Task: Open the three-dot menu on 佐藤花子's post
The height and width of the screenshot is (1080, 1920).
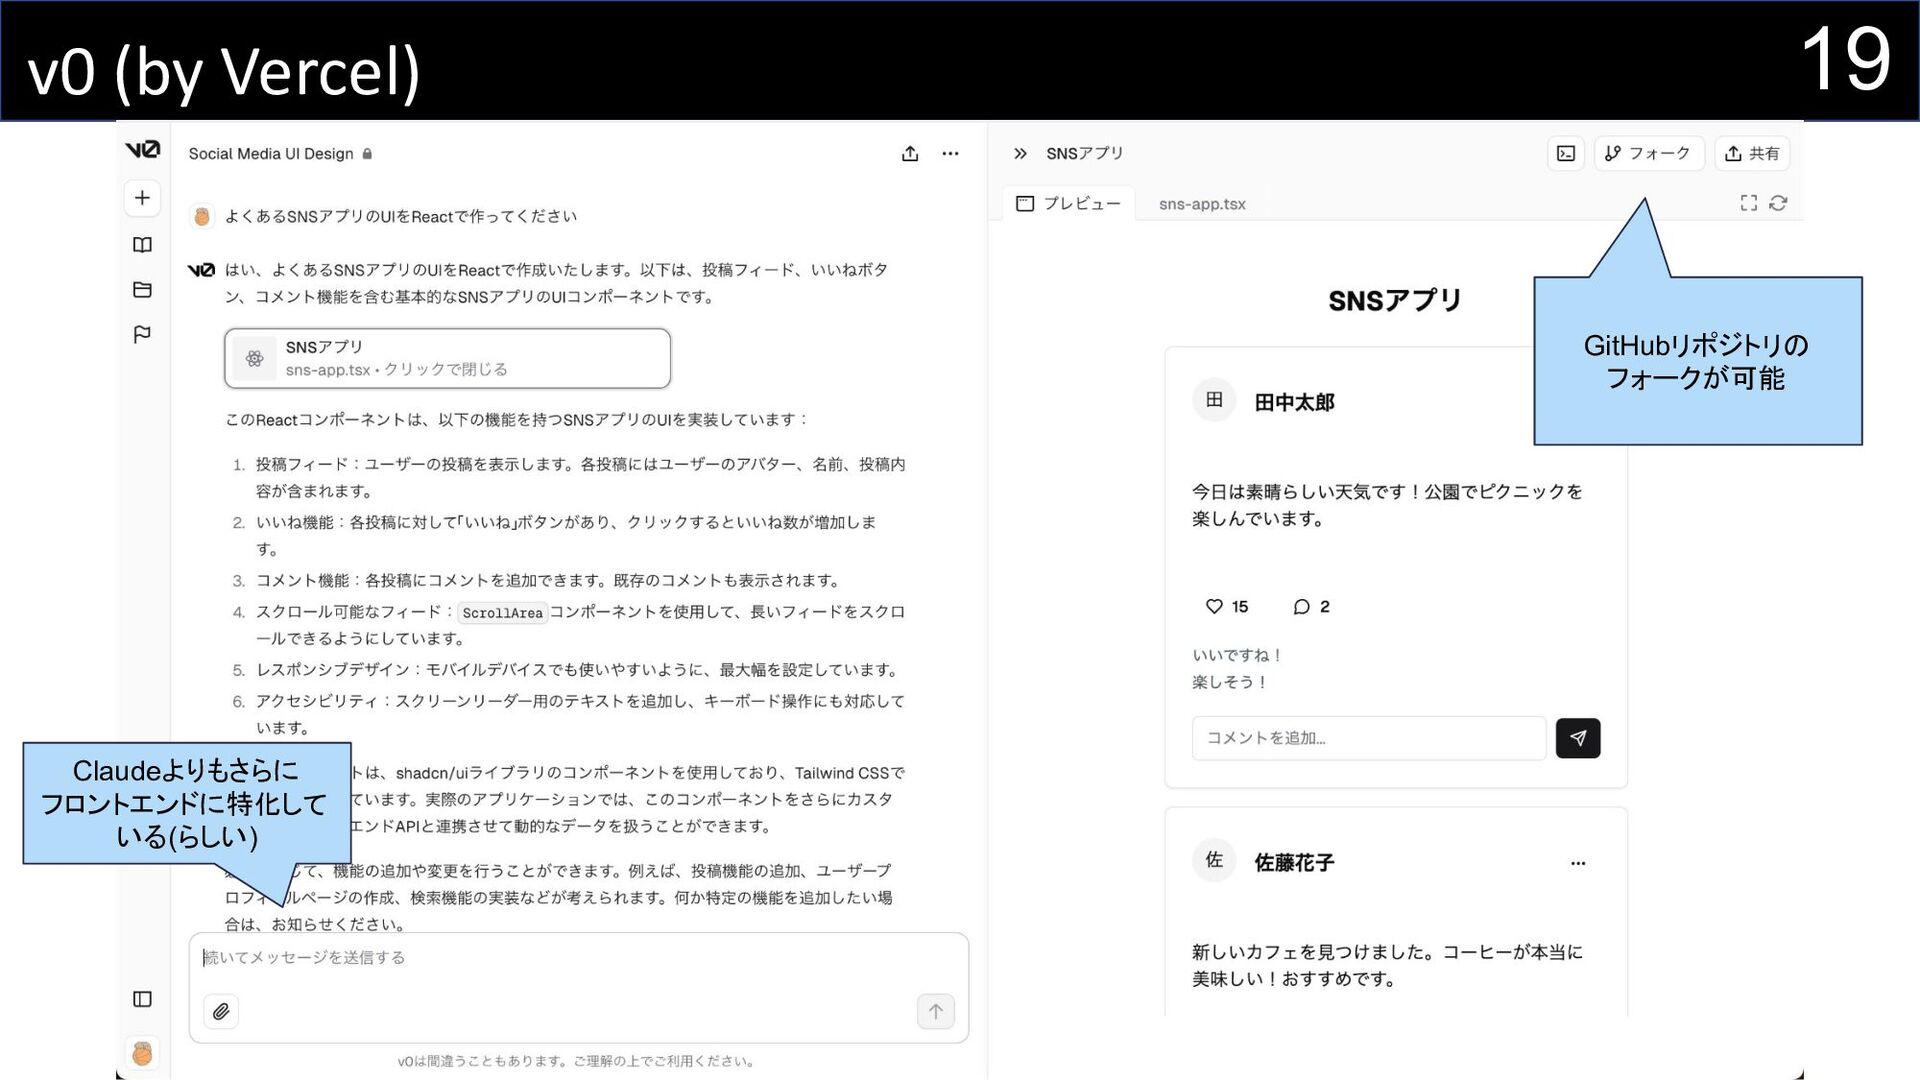Action: (x=1578, y=863)
